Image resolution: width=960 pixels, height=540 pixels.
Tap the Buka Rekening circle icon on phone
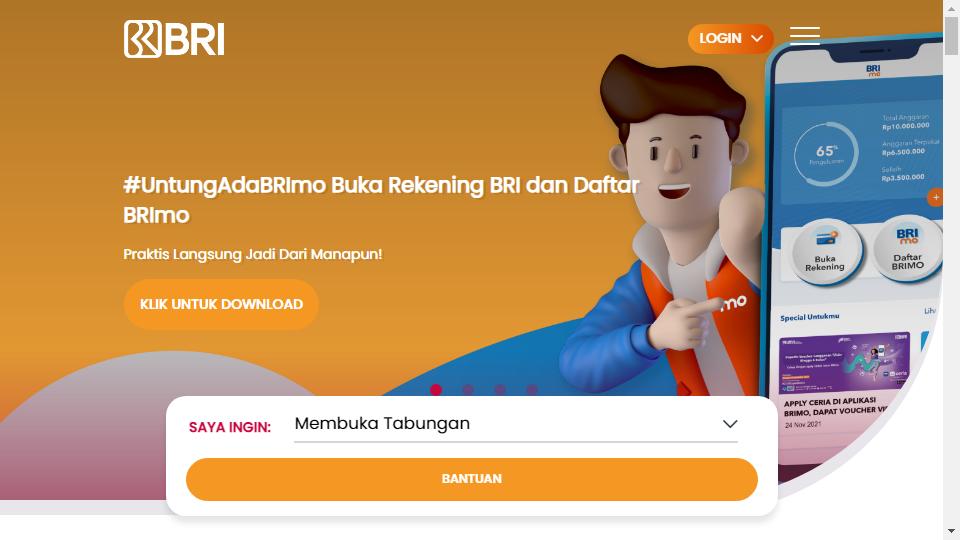(824, 252)
